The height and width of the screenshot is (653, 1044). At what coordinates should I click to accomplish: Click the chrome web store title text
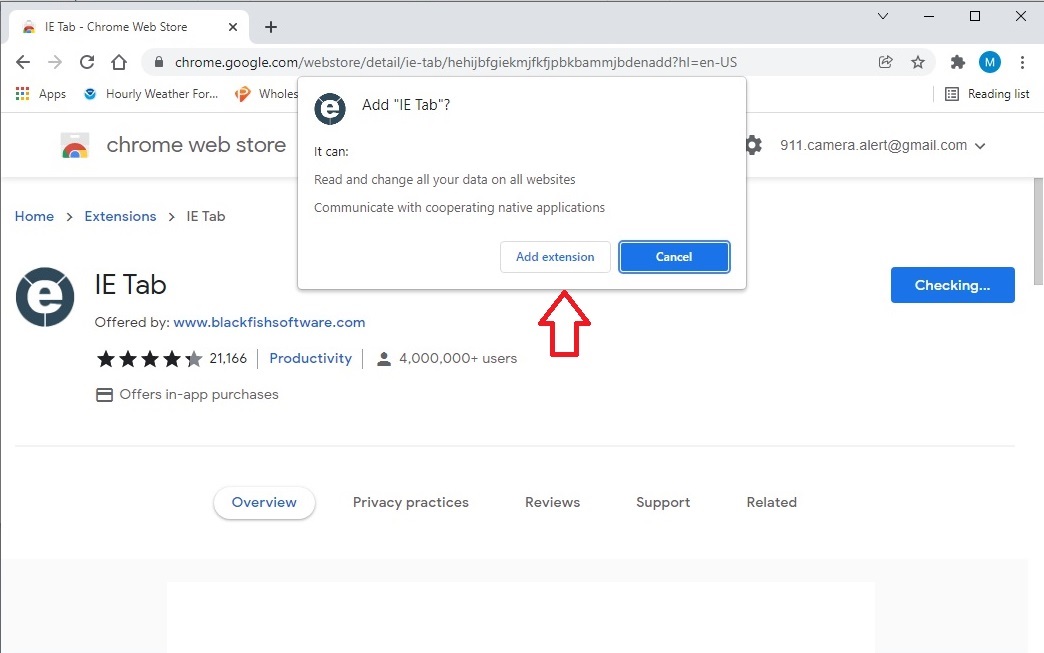(x=196, y=144)
